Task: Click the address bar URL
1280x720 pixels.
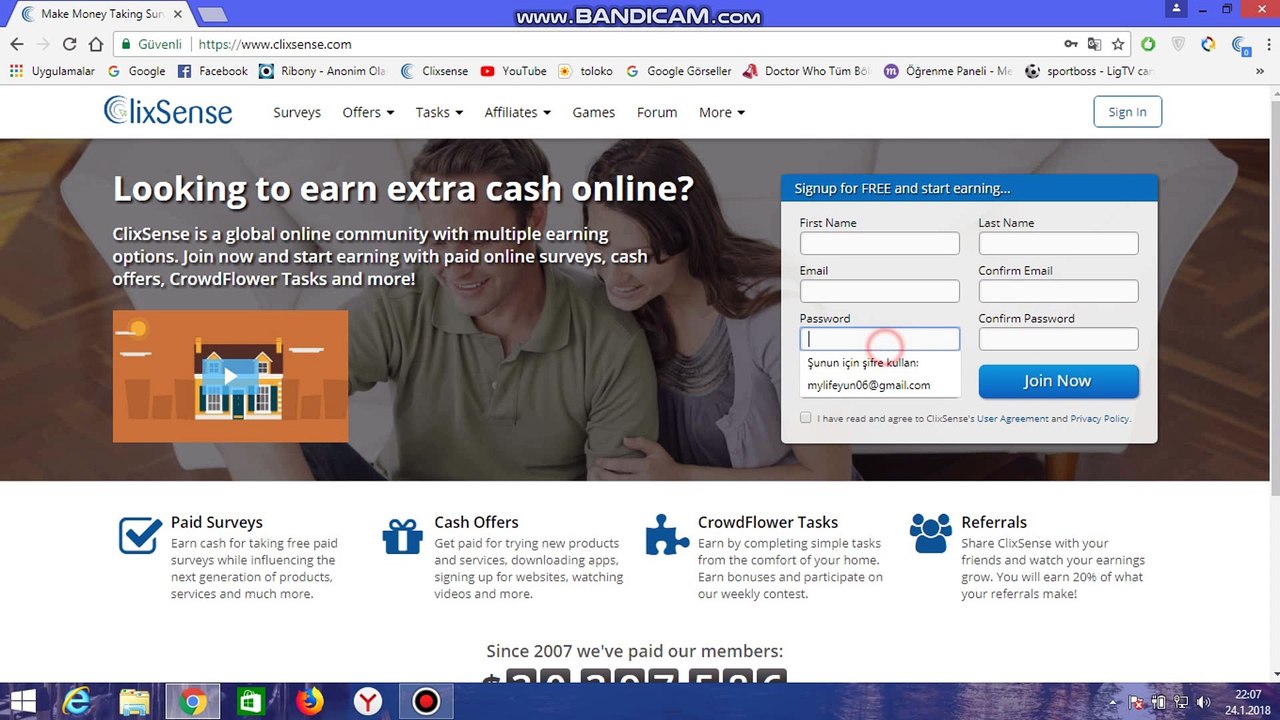Action: click(275, 44)
